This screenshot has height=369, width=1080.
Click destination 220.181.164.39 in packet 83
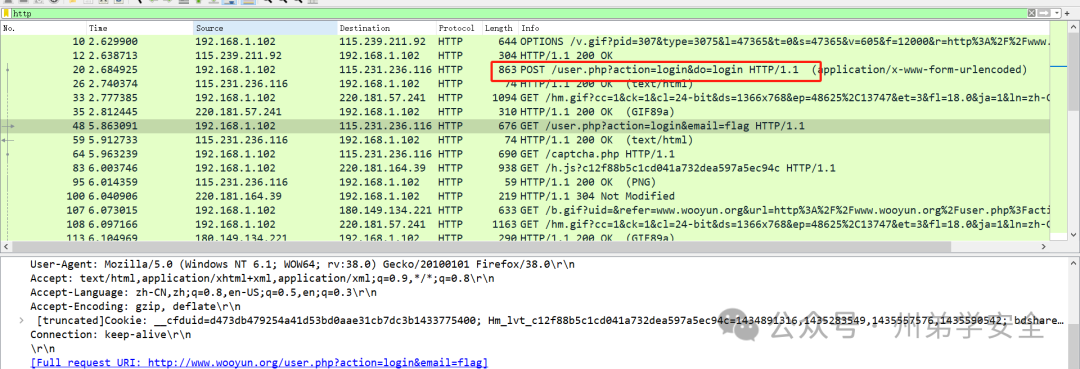[382, 168]
